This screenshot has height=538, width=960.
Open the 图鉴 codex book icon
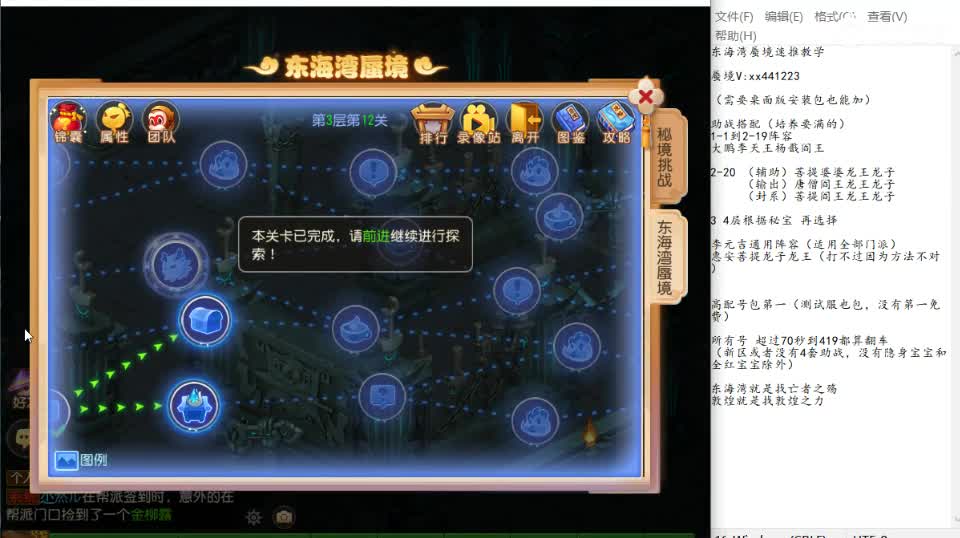[x=571, y=124]
